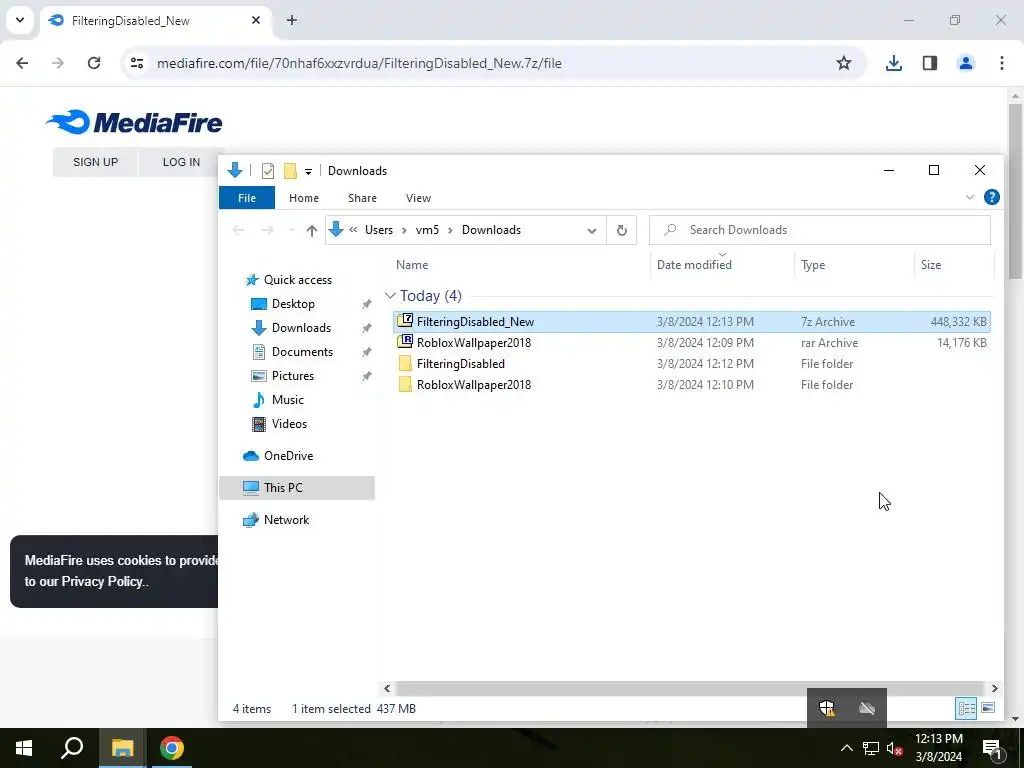Viewport: 1024px width, 768px height.
Task: Switch to details view icon
Action: [967, 708]
